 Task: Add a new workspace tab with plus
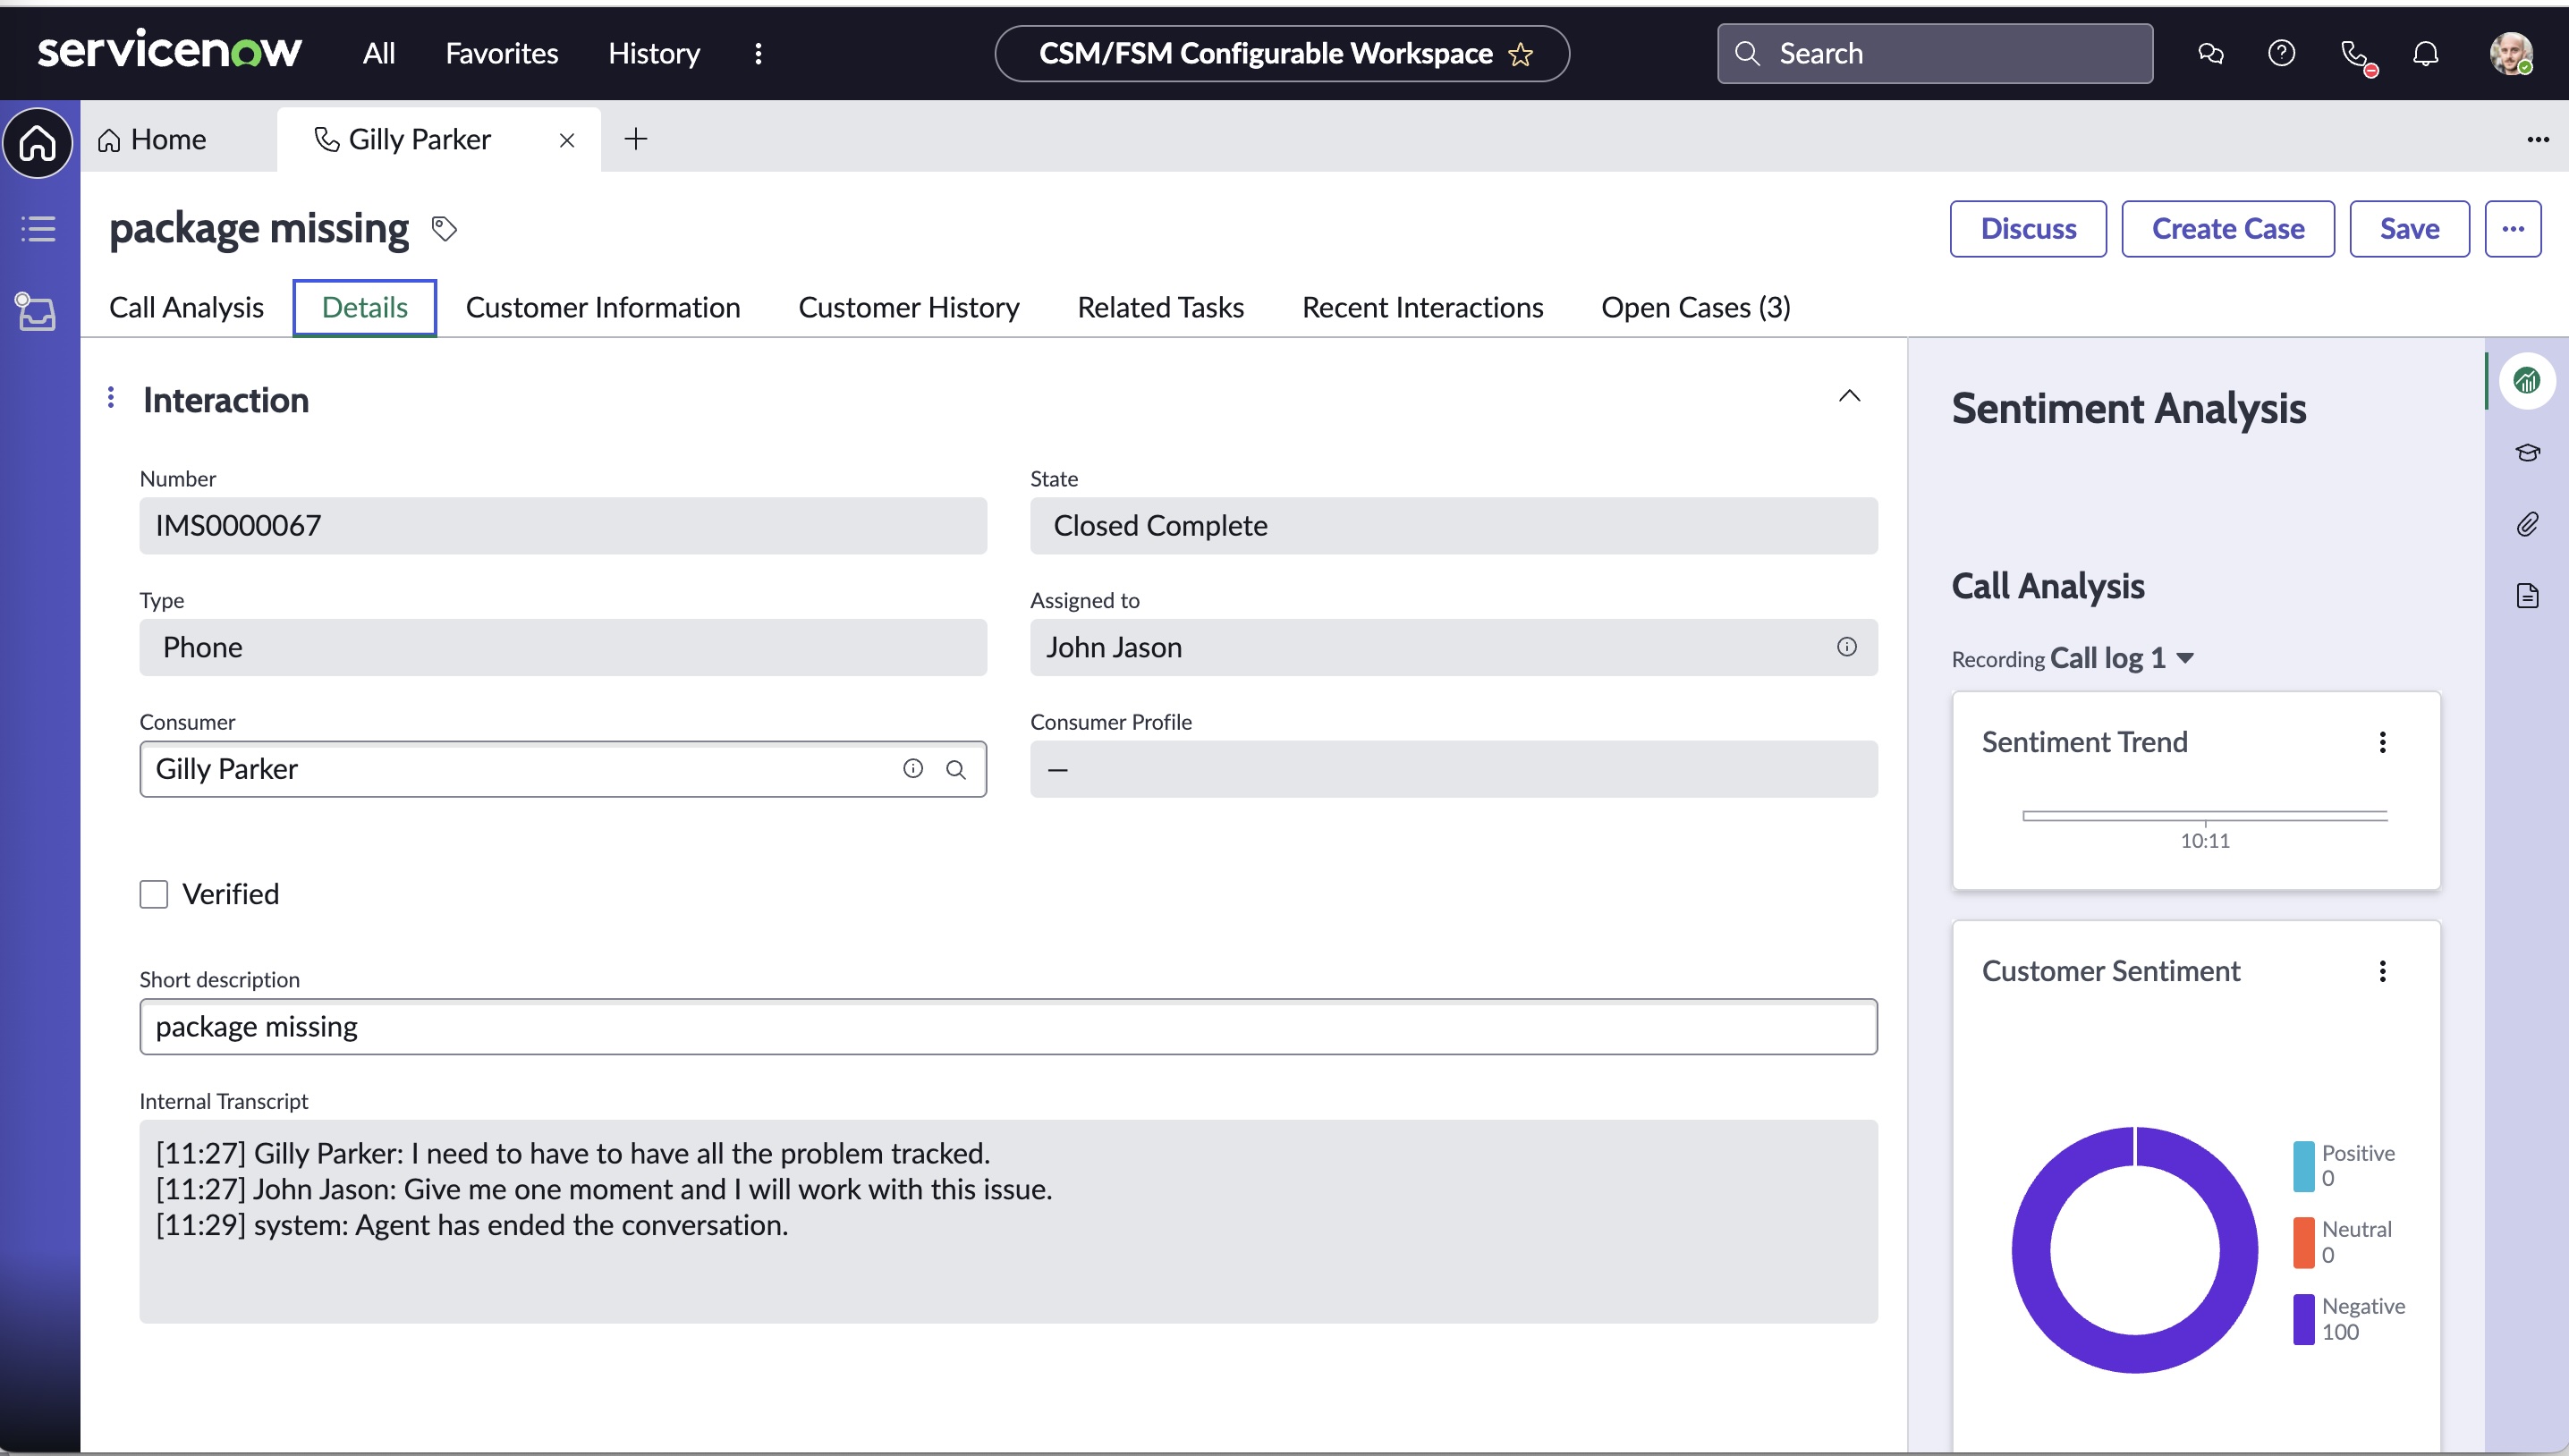pyautogui.click(x=636, y=139)
